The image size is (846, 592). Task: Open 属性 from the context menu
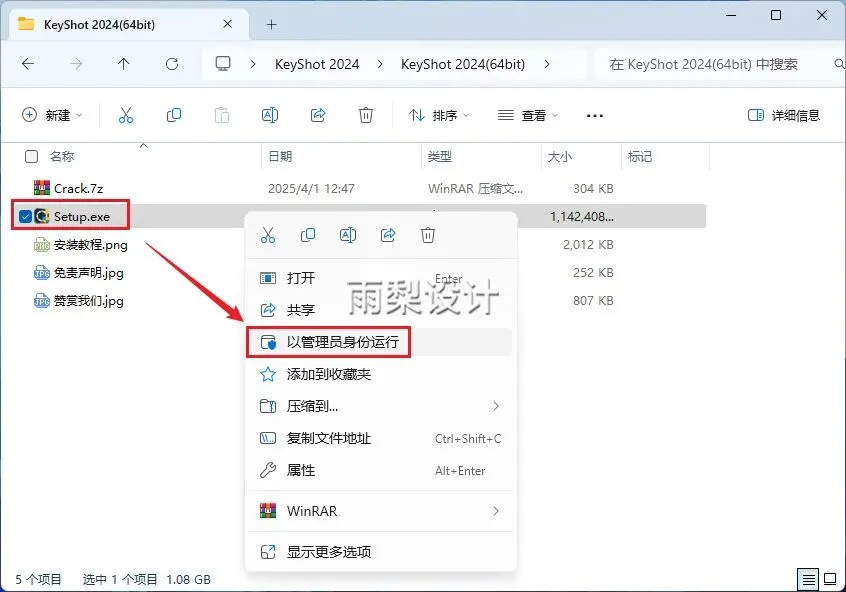coord(379,470)
